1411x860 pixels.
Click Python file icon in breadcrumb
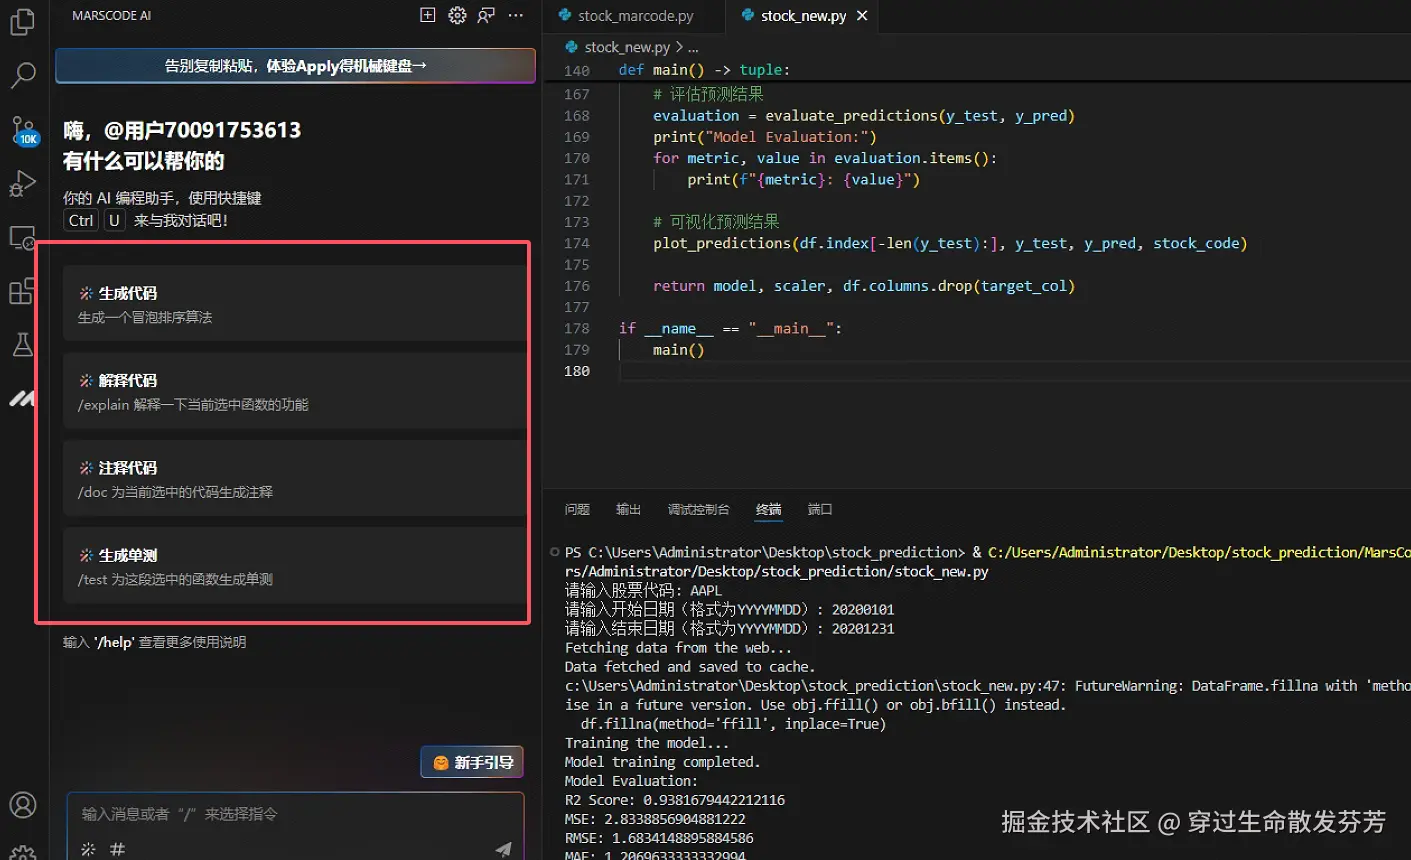(x=572, y=47)
